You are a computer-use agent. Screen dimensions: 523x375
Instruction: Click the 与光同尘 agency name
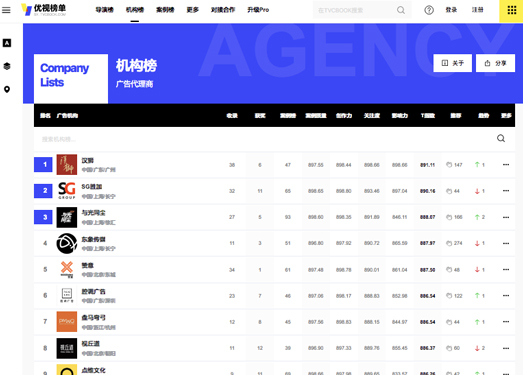(x=93, y=213)
